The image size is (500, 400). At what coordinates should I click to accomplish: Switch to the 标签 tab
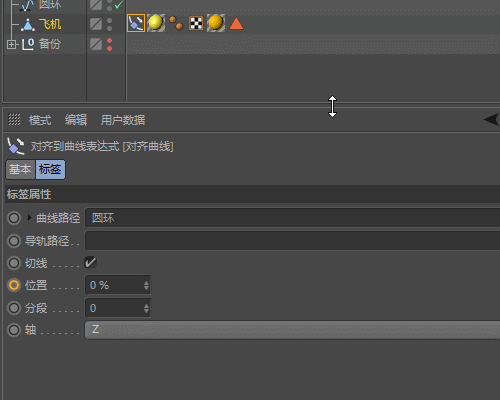pos(50,169)
